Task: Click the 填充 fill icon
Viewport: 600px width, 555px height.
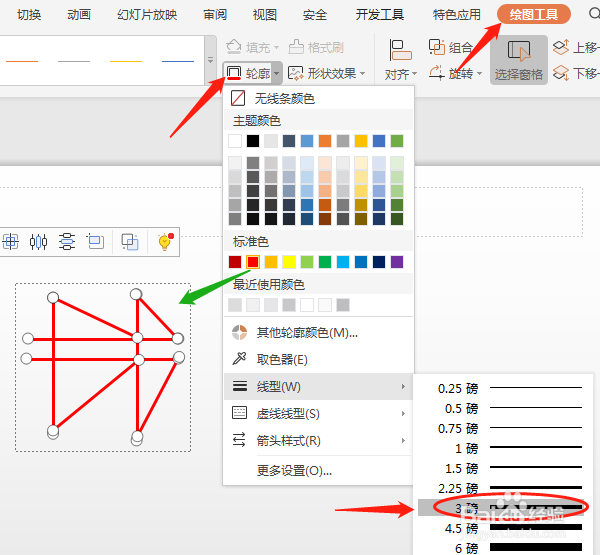Action: 234,47
